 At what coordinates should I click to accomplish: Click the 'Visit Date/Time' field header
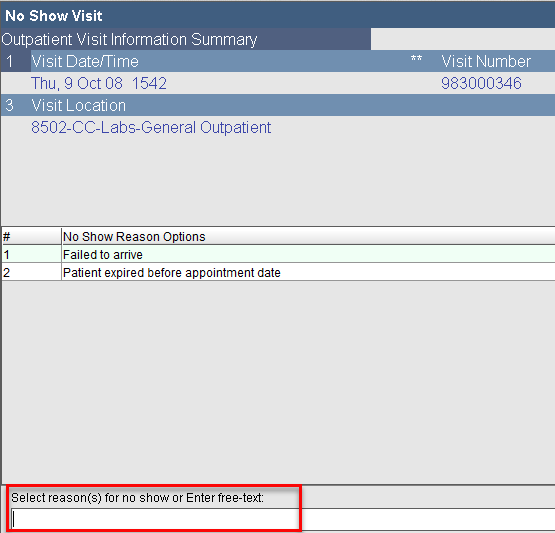pyautogui.click(x=85, y=61)
